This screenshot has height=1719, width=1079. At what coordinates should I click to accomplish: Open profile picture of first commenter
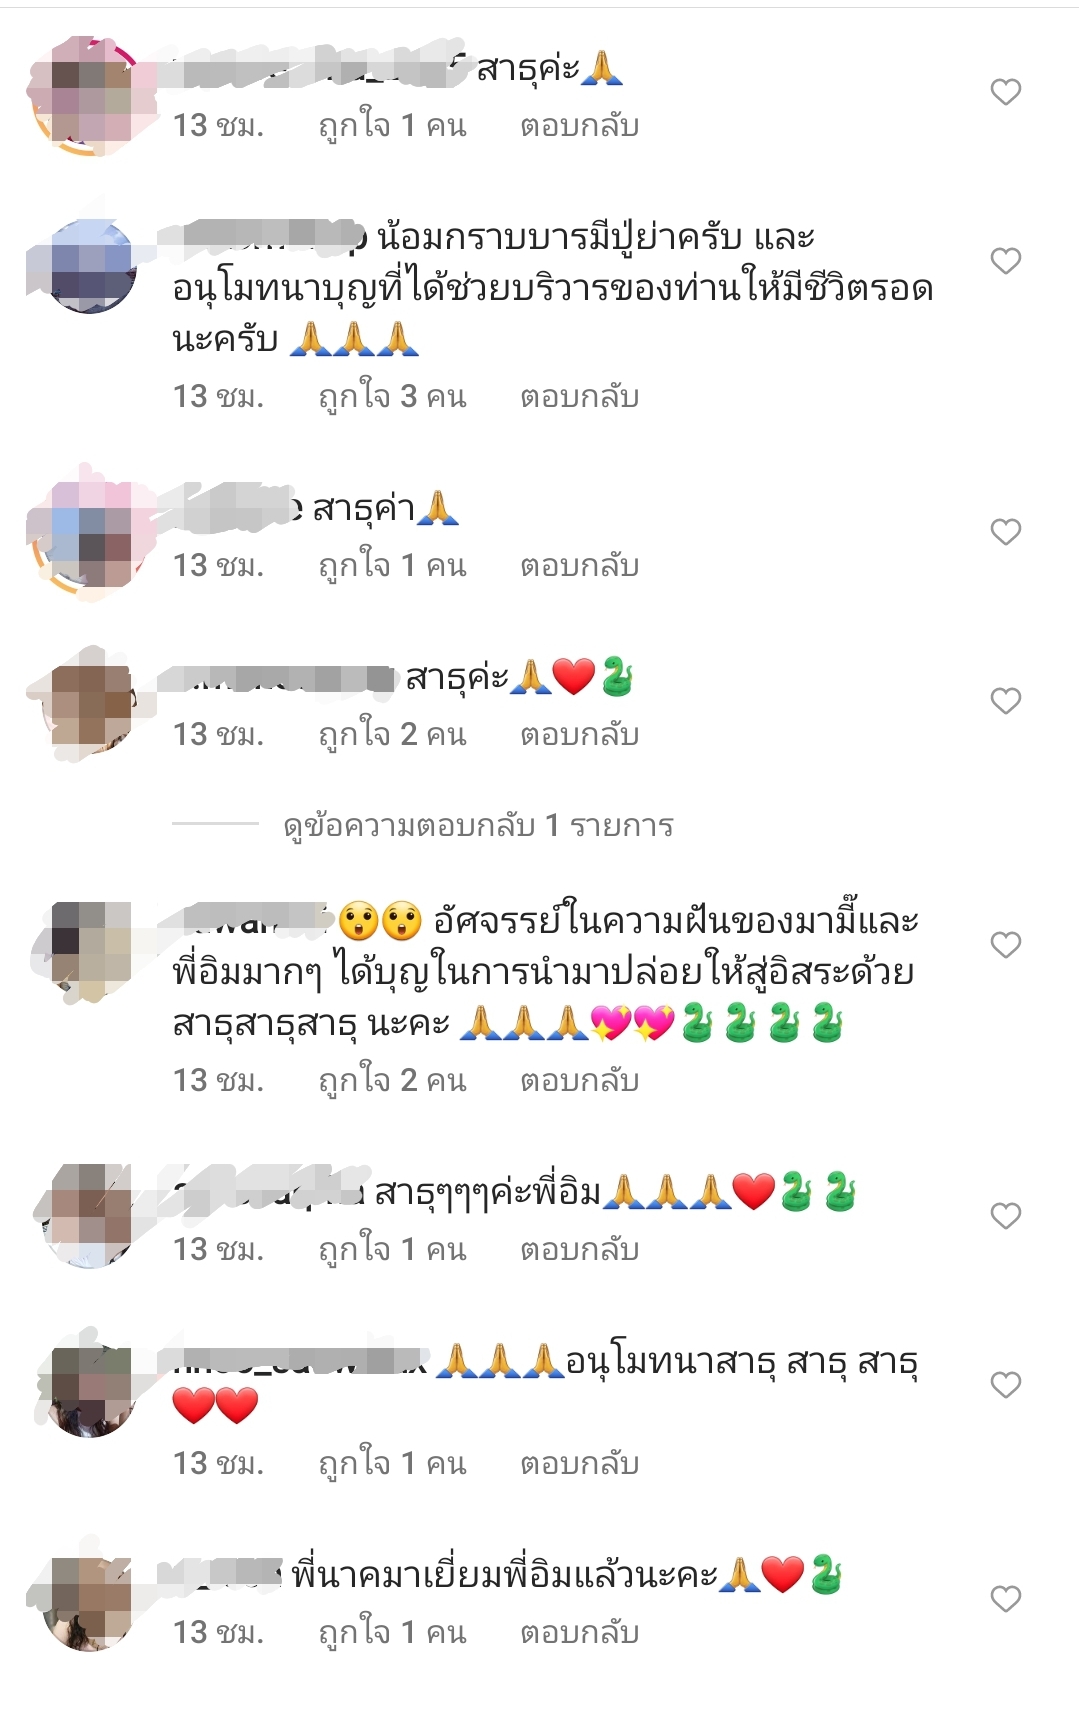pyautogui.click(x=90, y=97)
